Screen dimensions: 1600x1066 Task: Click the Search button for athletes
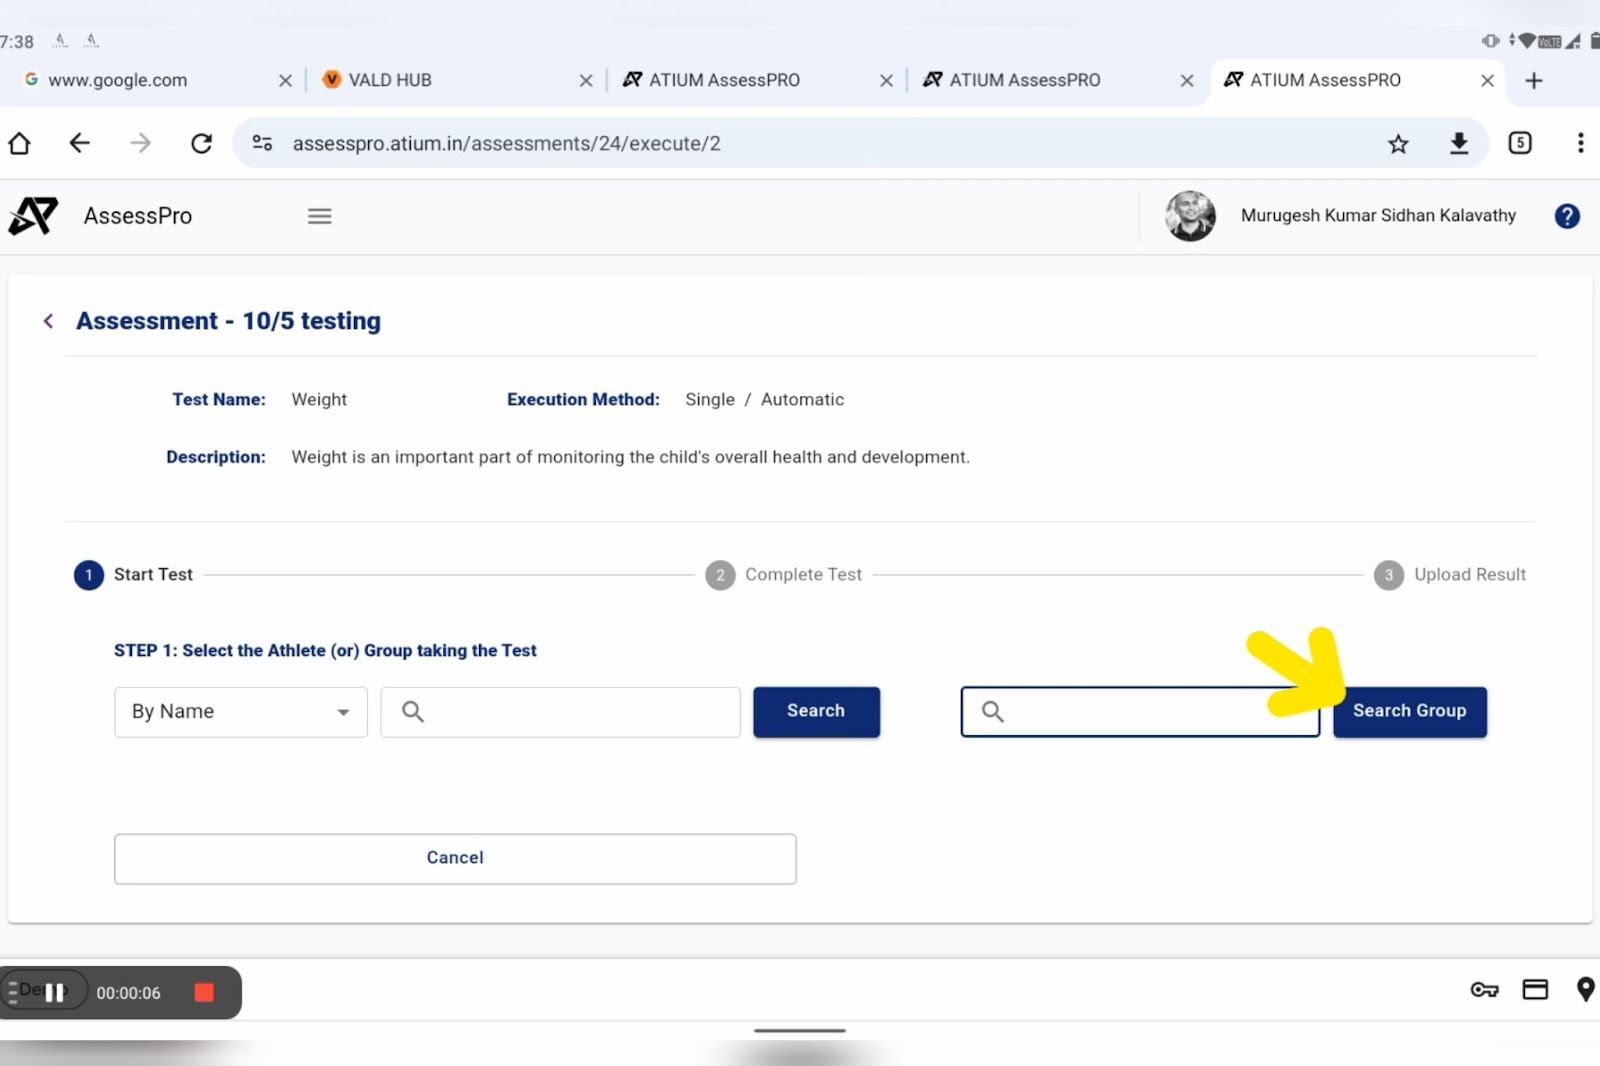pos(816,712)
